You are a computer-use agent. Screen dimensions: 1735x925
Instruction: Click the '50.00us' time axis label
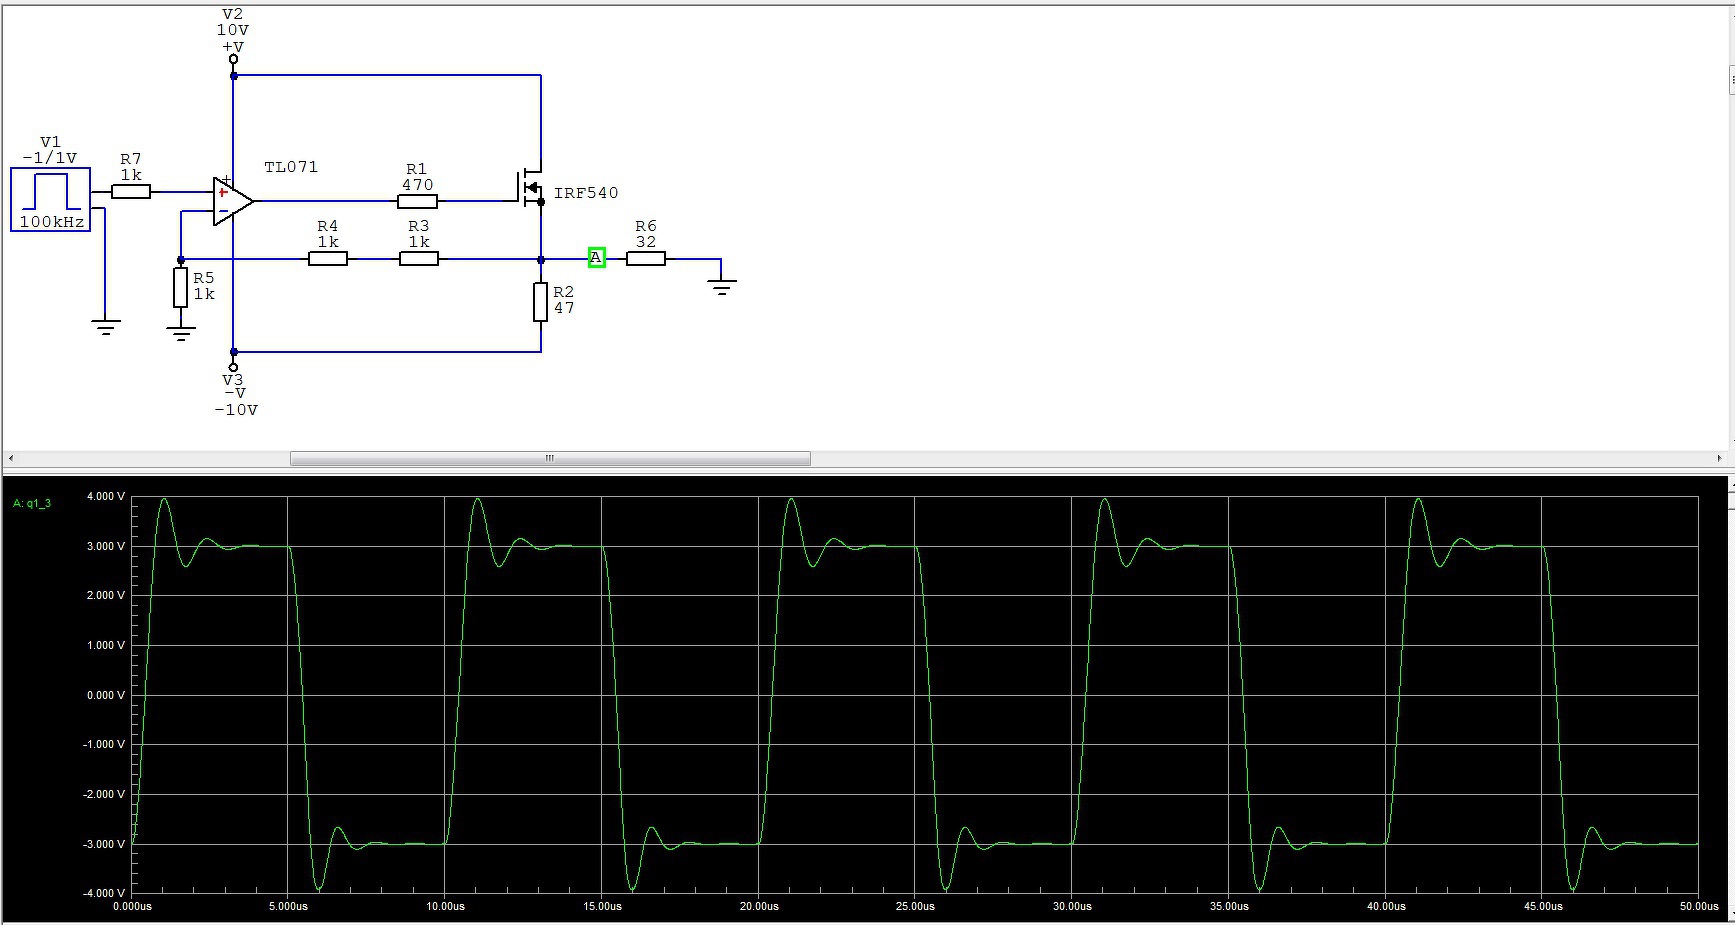[x=1699, y=906]
